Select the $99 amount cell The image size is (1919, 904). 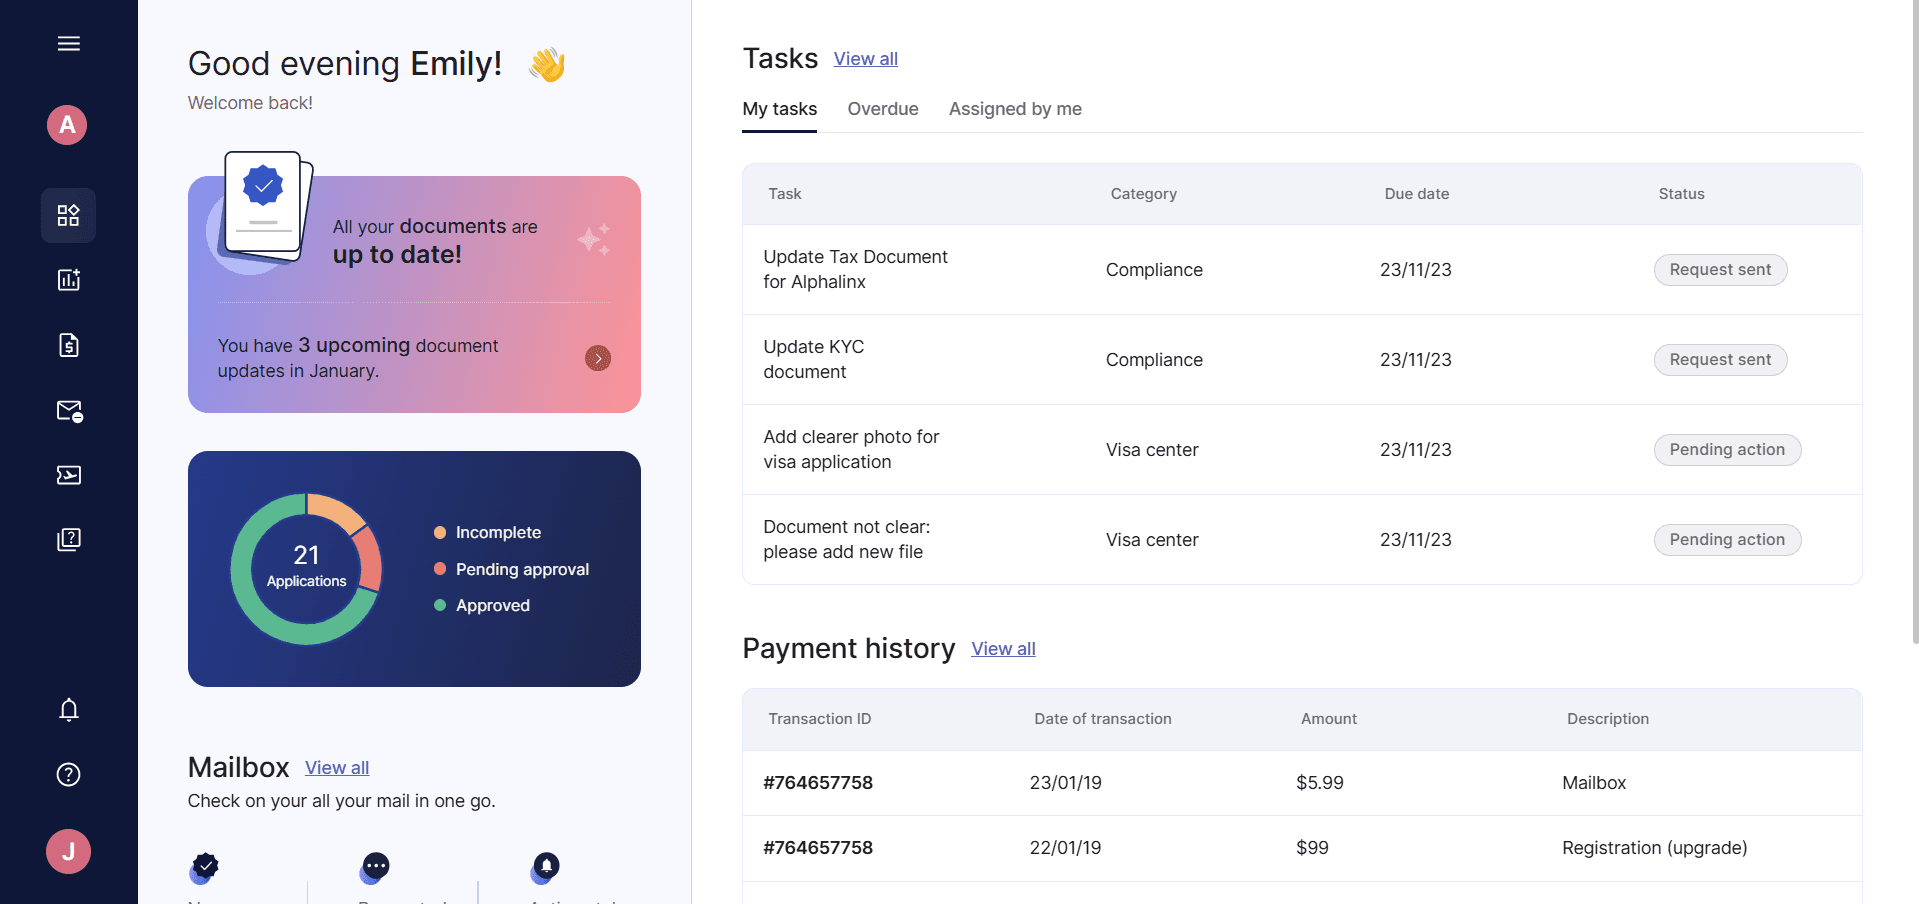point(1312,848)
